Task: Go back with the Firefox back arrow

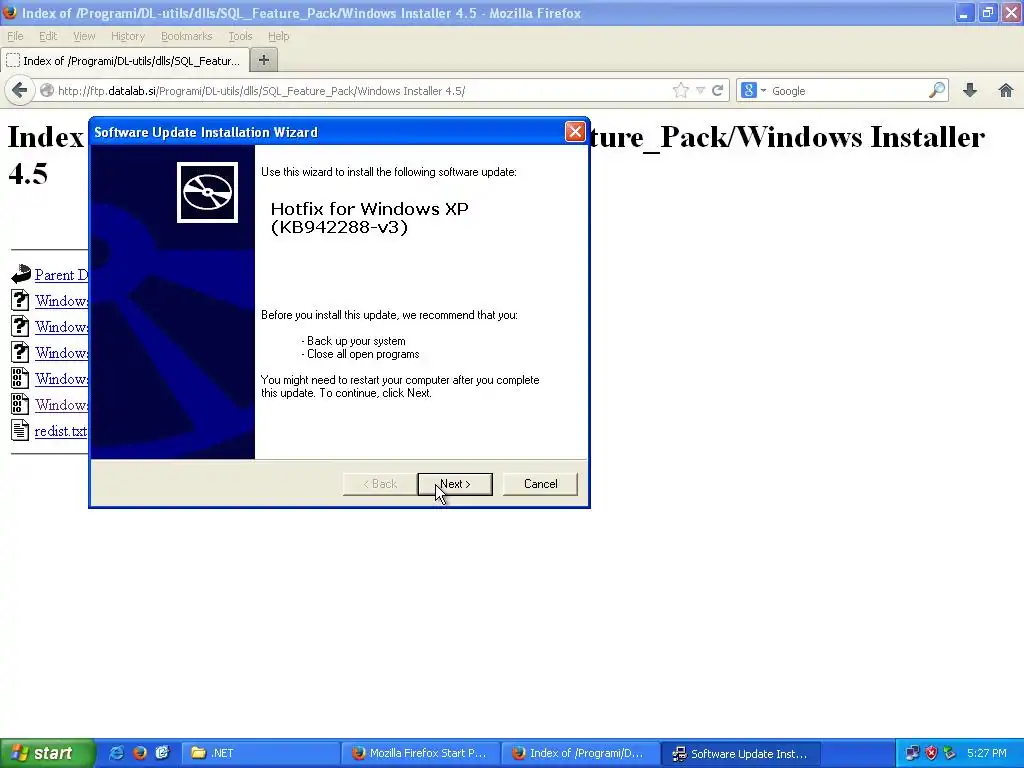Action: coord(20,90)
